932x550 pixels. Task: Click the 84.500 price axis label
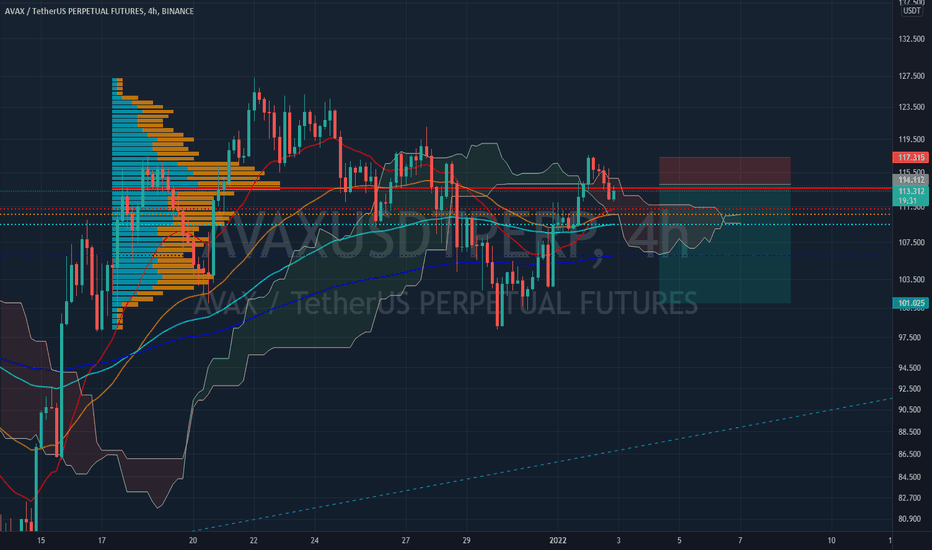912,477
